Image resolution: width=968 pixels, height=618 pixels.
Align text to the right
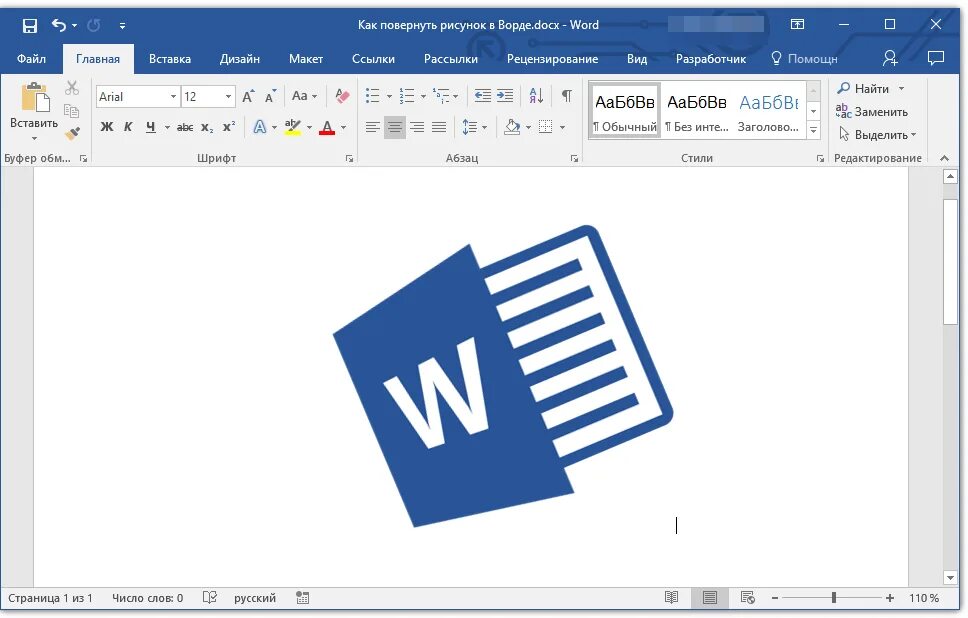pyautogui.click(x=417, y=127)
